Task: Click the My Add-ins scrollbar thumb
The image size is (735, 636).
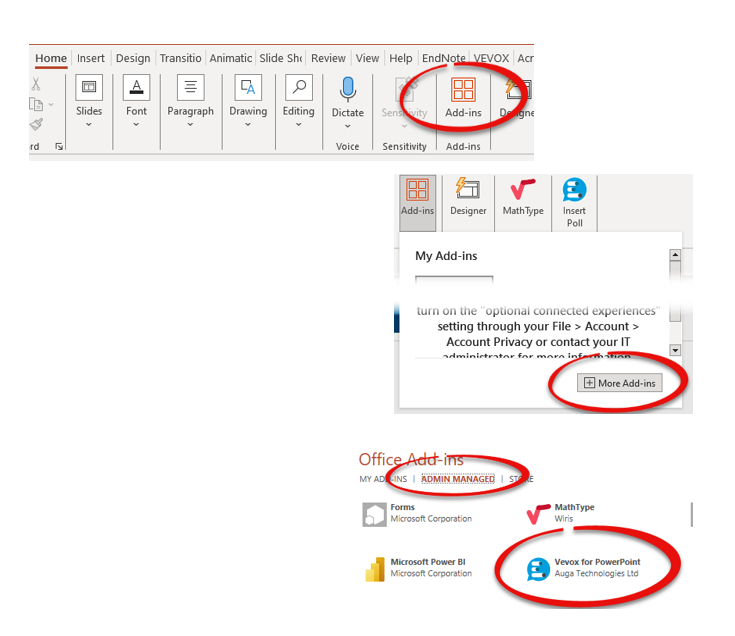Action: point(675,292)
